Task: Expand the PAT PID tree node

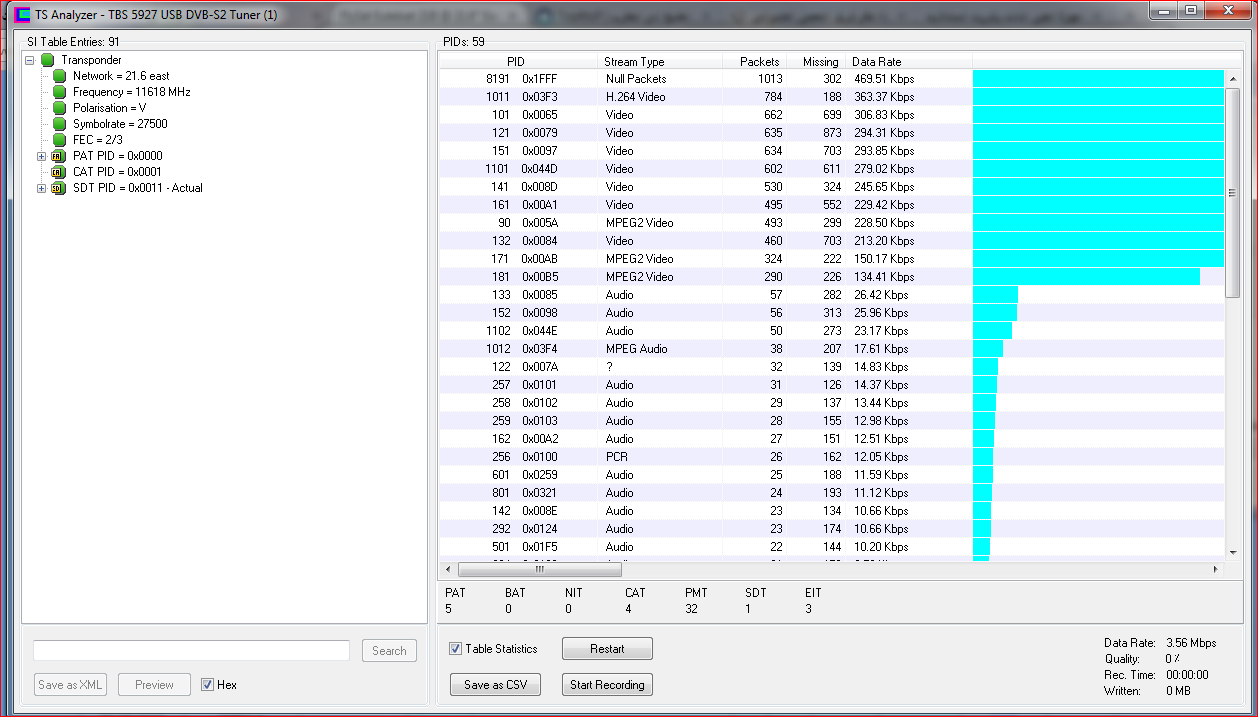Action: (x=41, y=156)
